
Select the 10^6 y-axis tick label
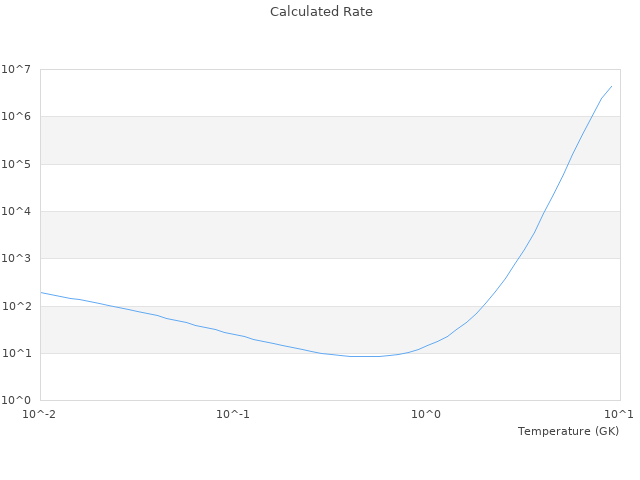pyautogui.click(x=16, y=117)
